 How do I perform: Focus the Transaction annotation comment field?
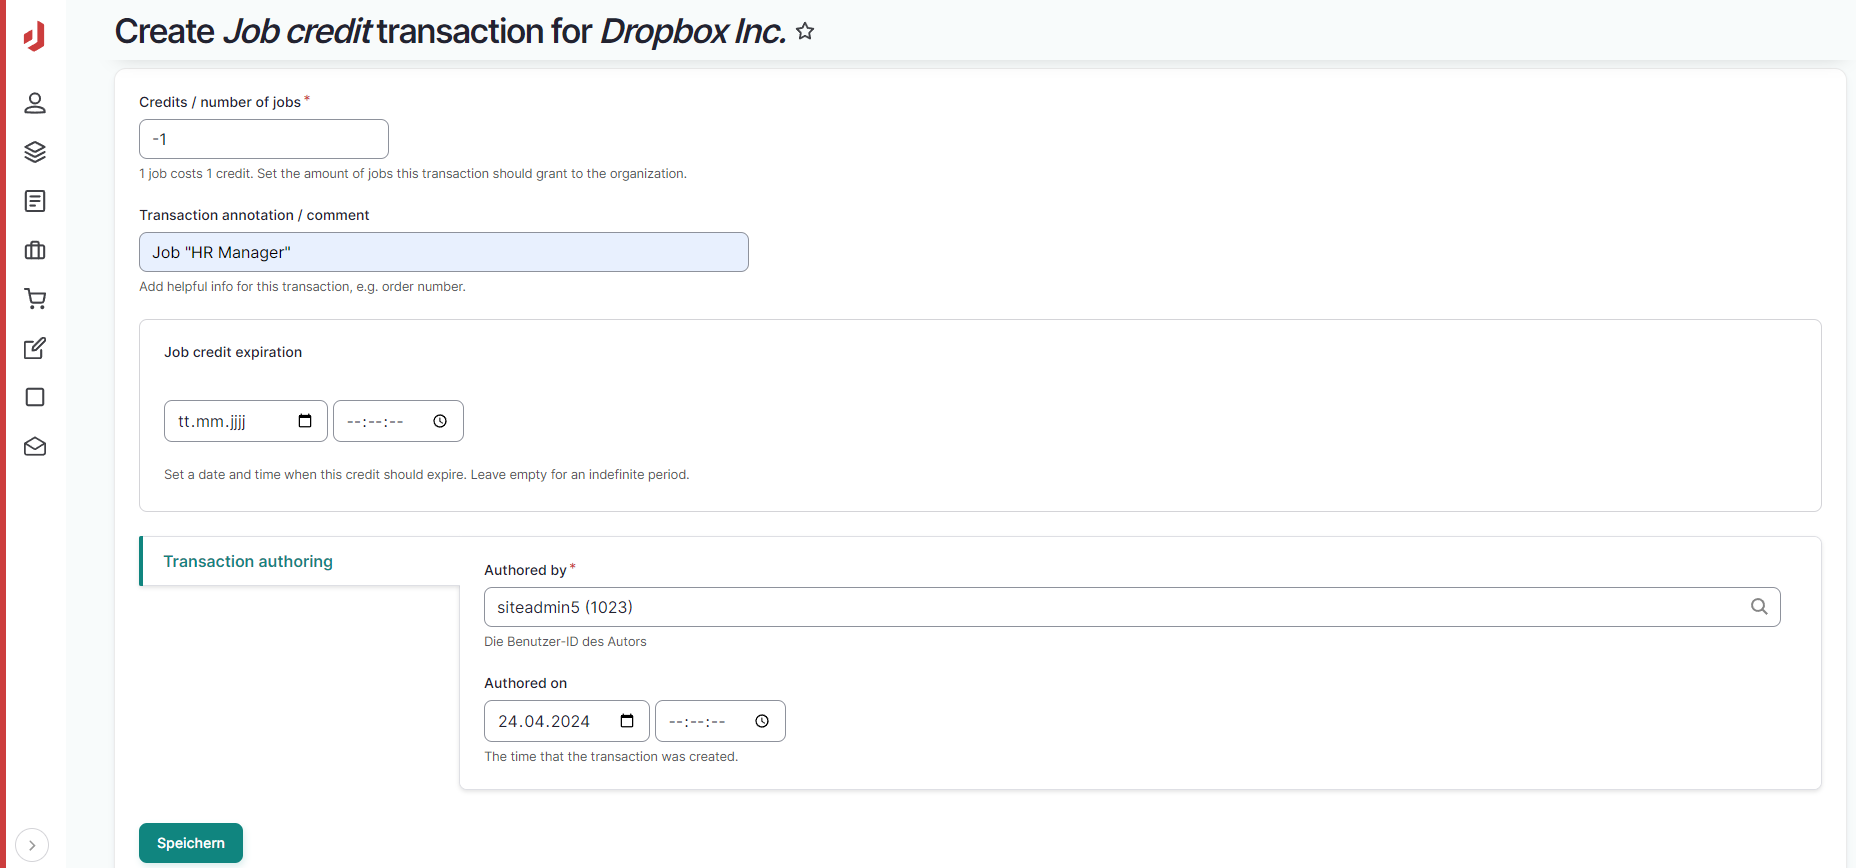coord(444,252)
